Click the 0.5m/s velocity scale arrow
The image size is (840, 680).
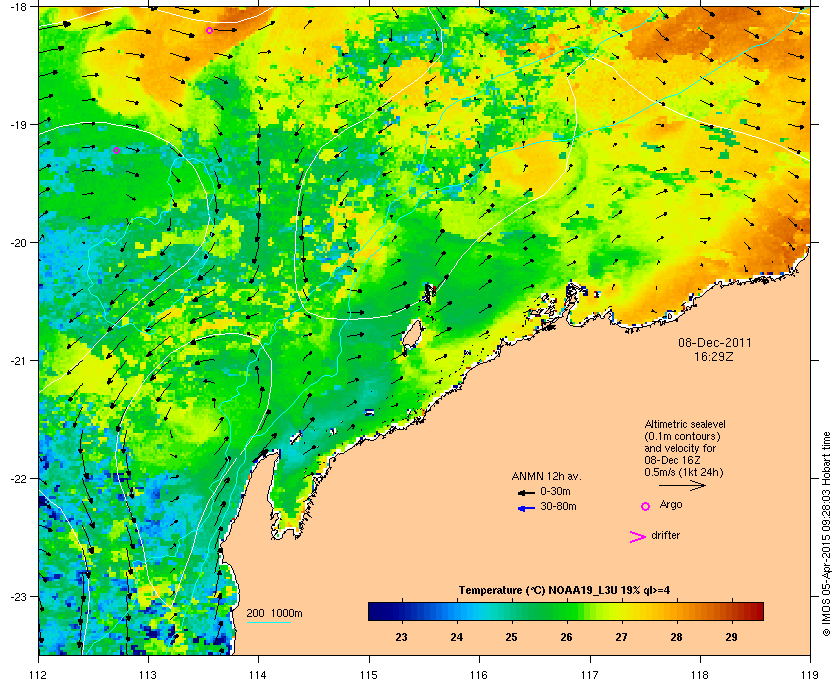click(x=682, y=485)
